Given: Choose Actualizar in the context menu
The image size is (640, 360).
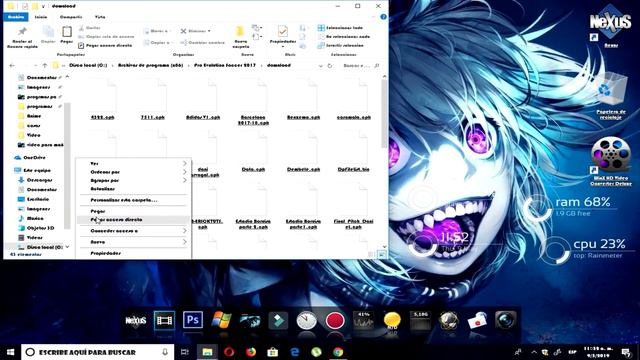Looking at the screenshot, I should click(x=133, y=189).
